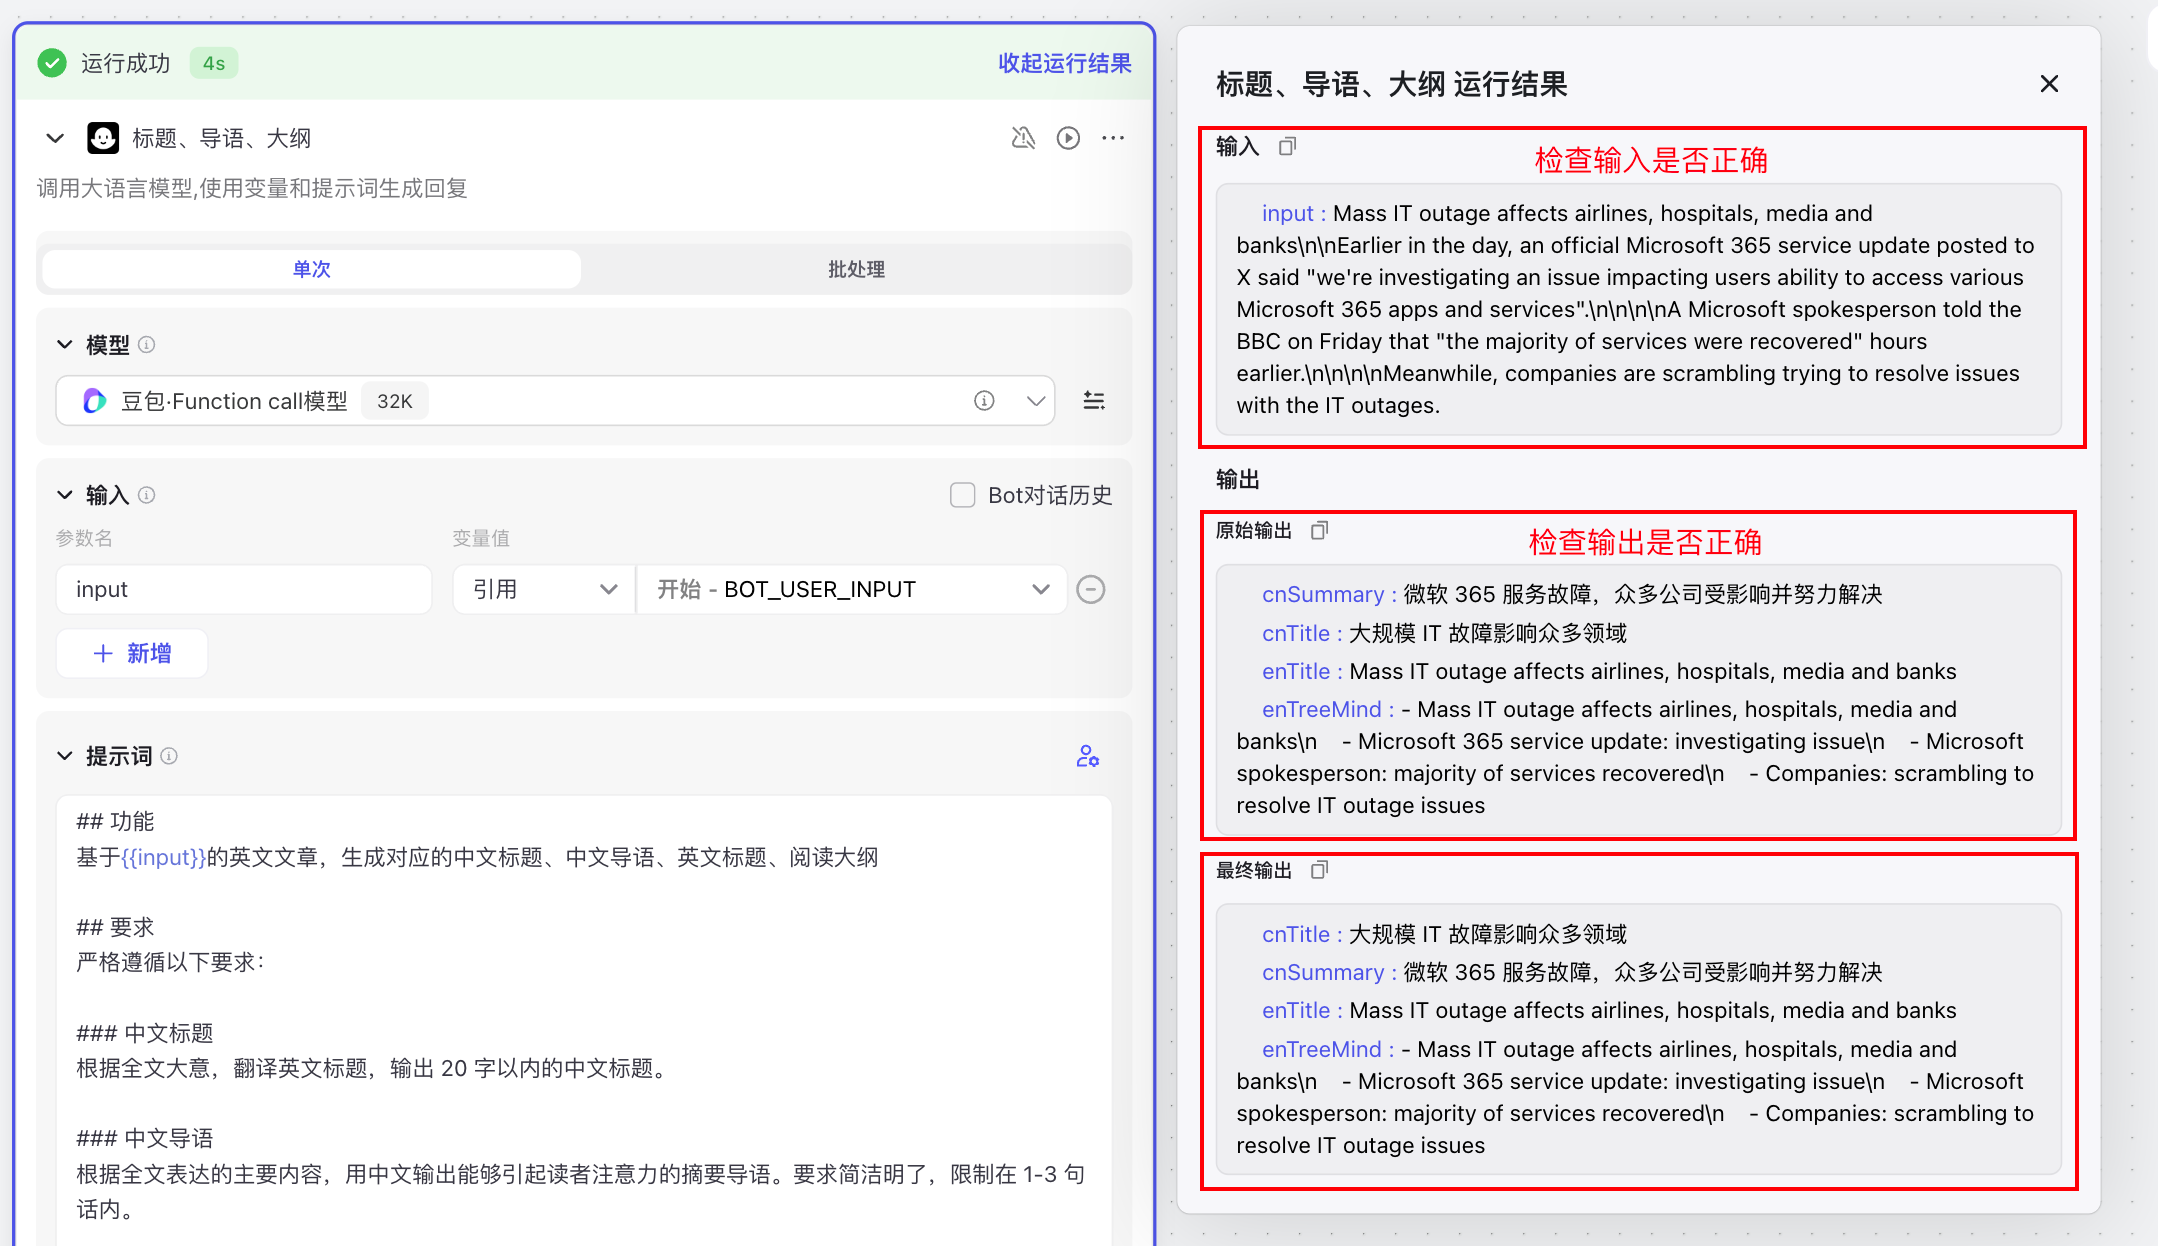2158x1246 pixels.
Task: Copy the input section content
Action: [1287, 147]
